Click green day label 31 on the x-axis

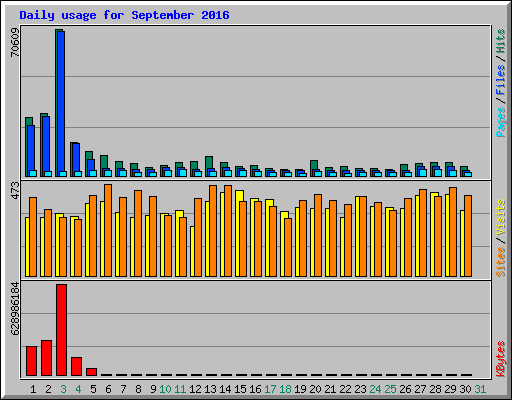(480, 389)
